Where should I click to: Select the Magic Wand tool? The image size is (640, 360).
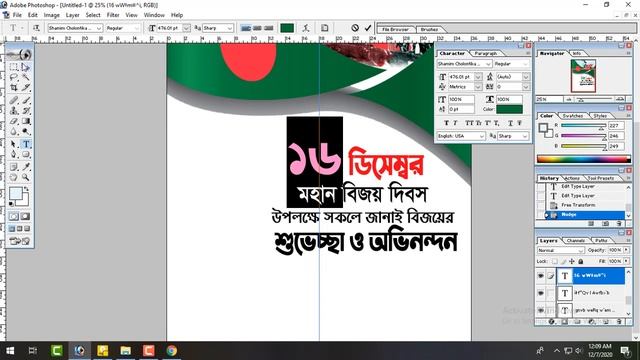[x=26, y=77]
